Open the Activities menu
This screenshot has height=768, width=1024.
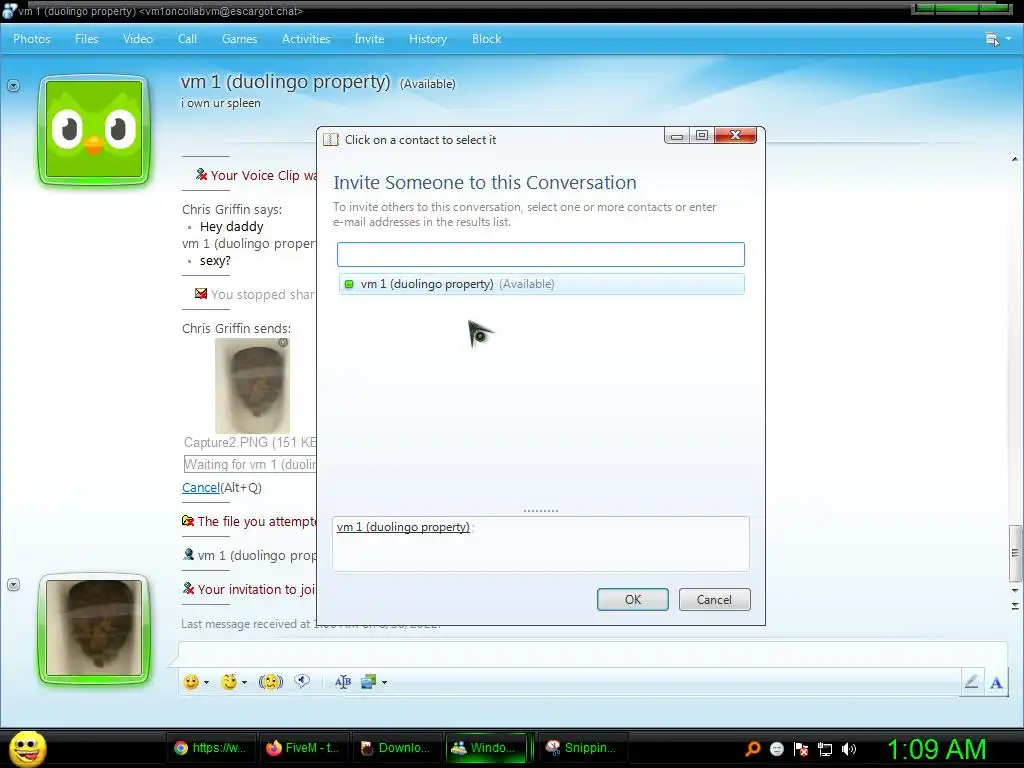(x=306, y=39)
